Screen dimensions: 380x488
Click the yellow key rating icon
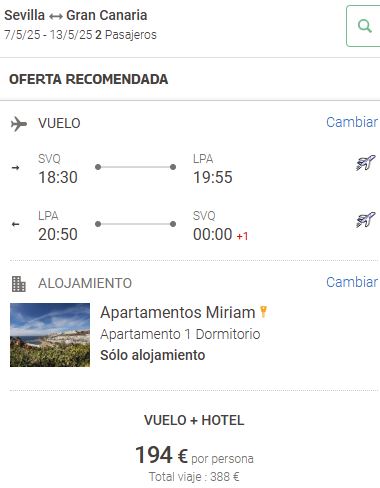click(x=263, y=312)
